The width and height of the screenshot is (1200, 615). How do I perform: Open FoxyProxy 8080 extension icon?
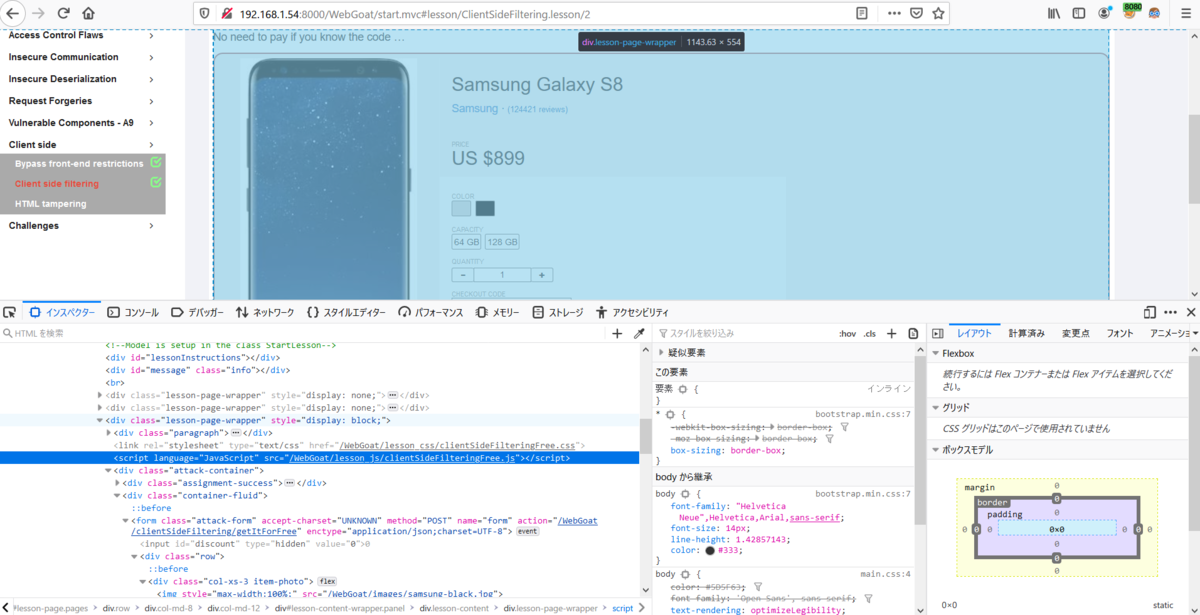coord(1131,11)
